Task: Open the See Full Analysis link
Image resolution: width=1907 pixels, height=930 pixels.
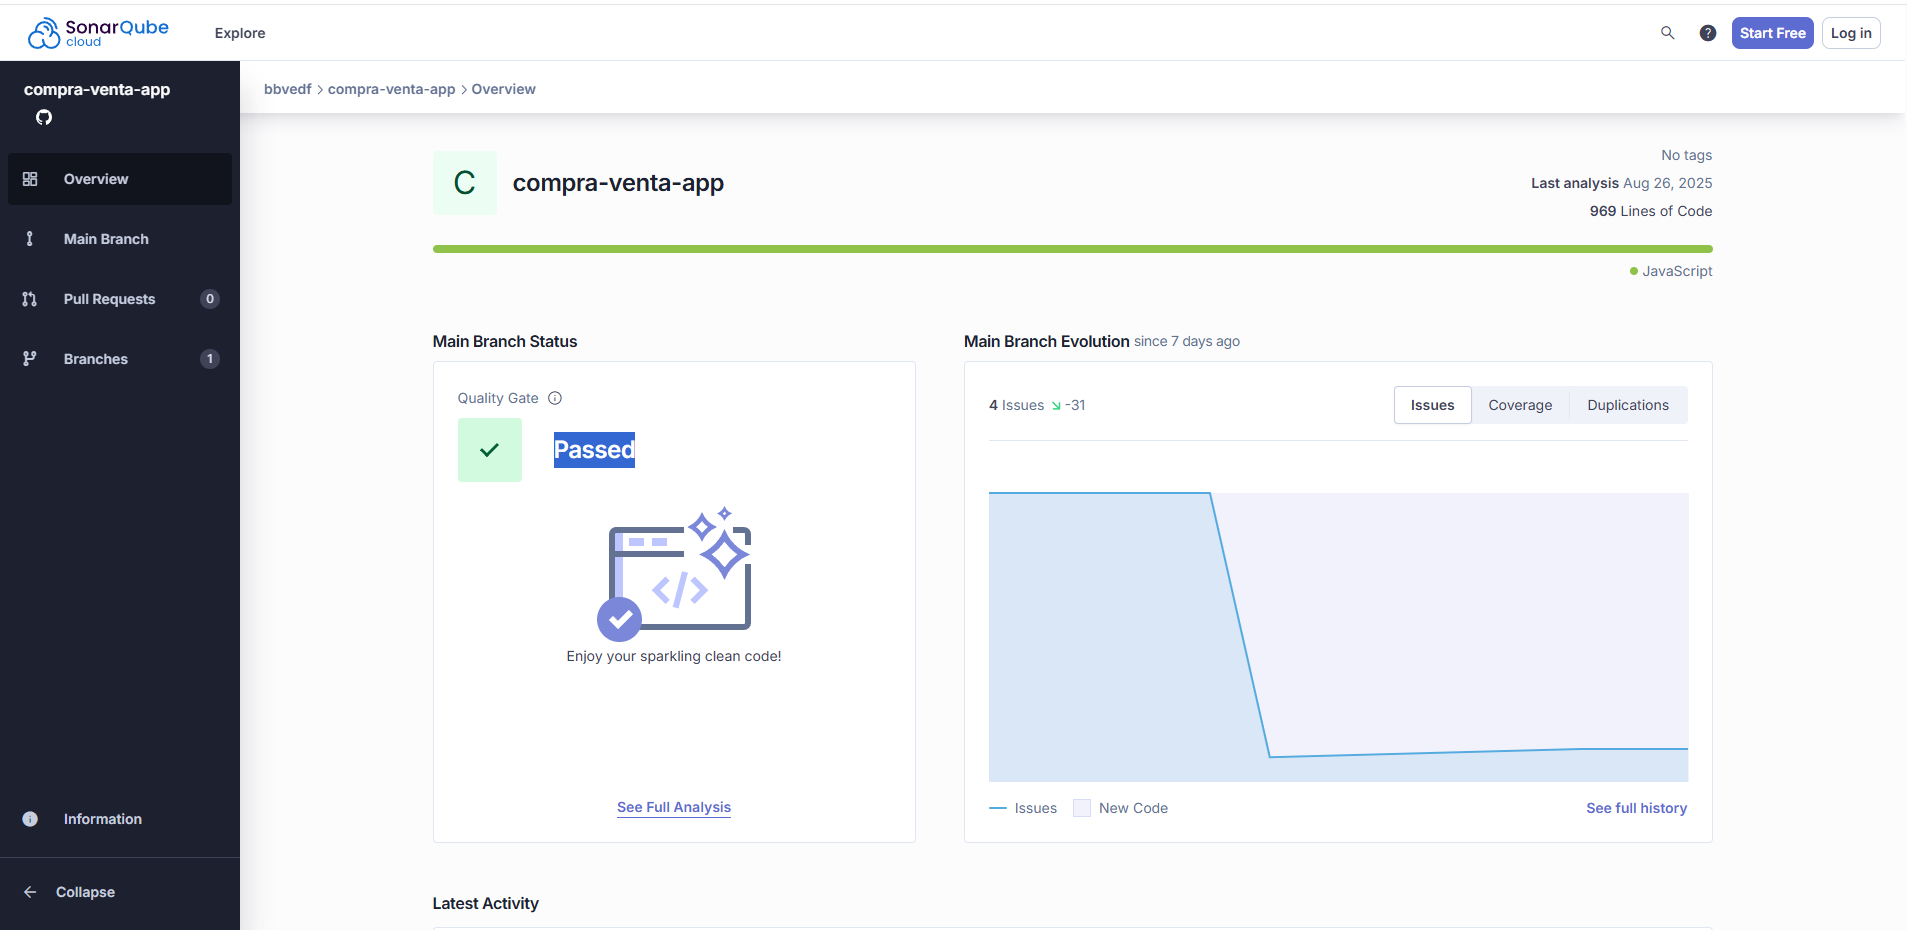Action: [x=674, y=807]
